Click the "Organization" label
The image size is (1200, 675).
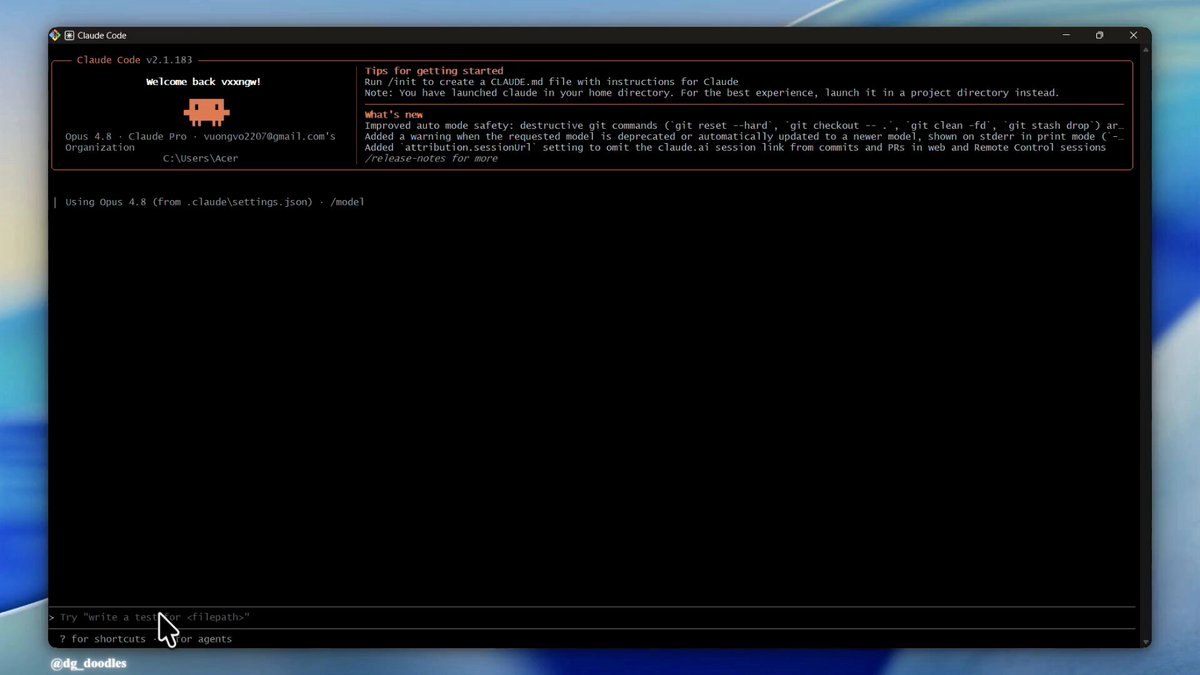pyautogui.click(x=100, y=147)
